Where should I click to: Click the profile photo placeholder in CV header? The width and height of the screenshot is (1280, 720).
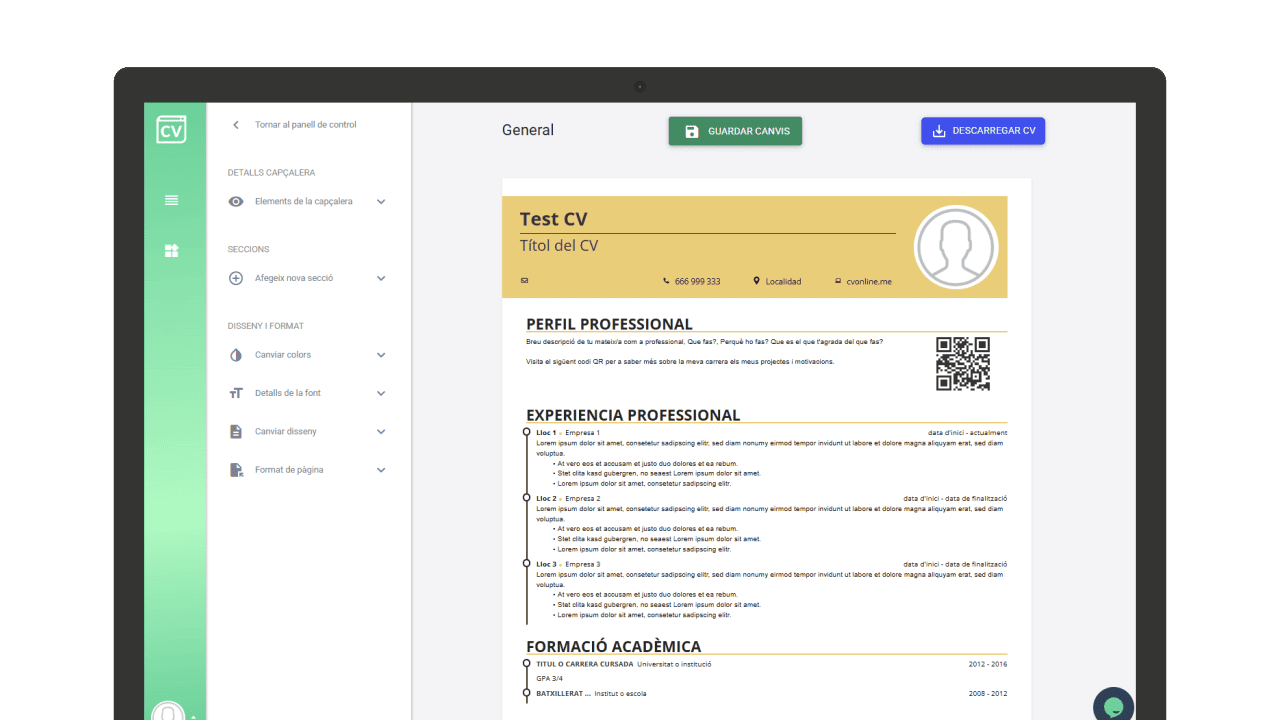pos(956,247)
